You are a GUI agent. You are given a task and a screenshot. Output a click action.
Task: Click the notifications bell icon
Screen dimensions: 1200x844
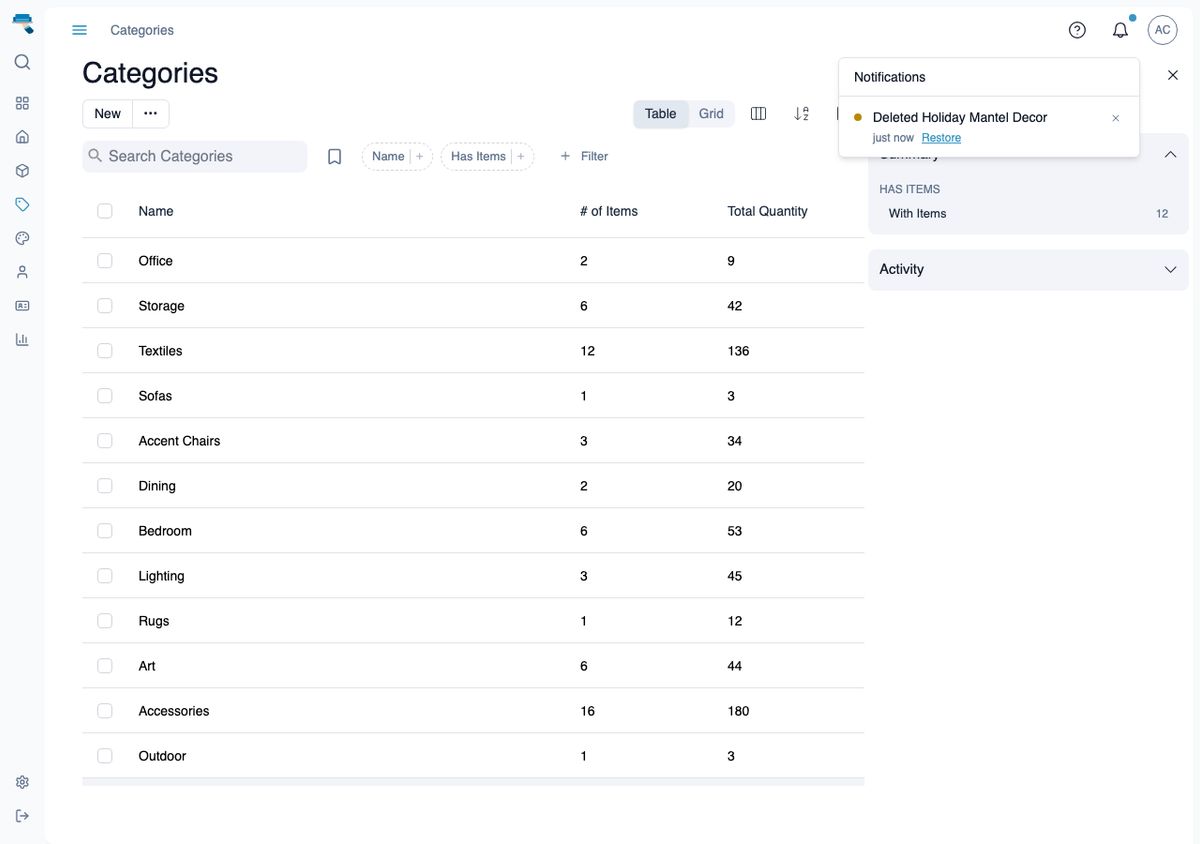pos(1120,30)
